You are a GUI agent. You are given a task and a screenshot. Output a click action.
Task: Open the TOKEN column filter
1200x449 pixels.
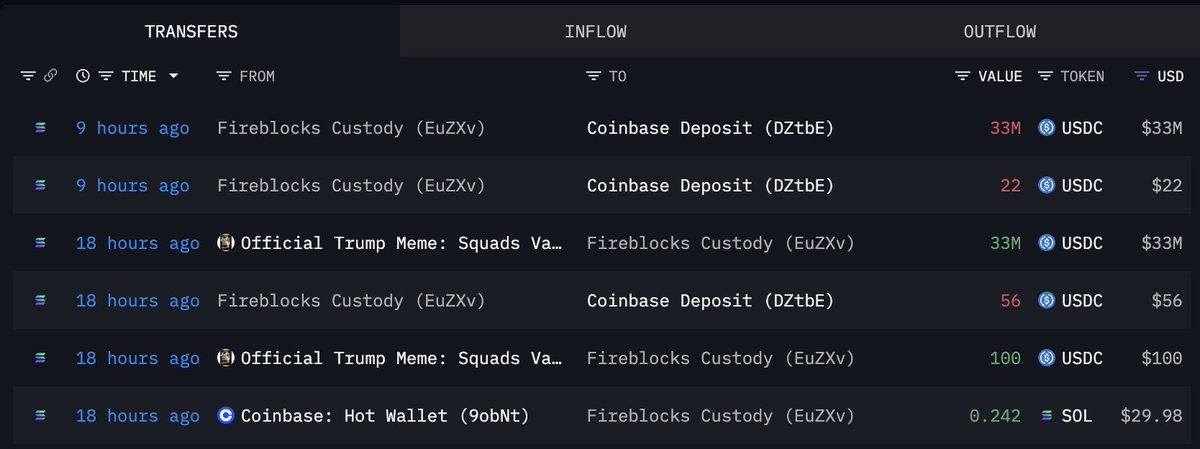click(1045, 76)
